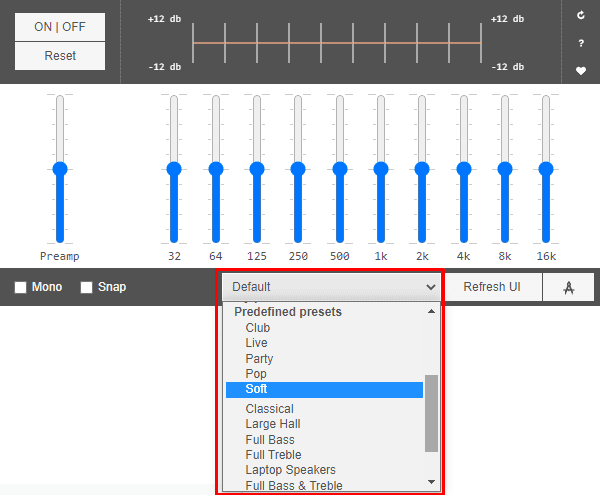600x495 pixels.
Task: Click the Preamp slider handle
Action: click(x=60, y=169)
